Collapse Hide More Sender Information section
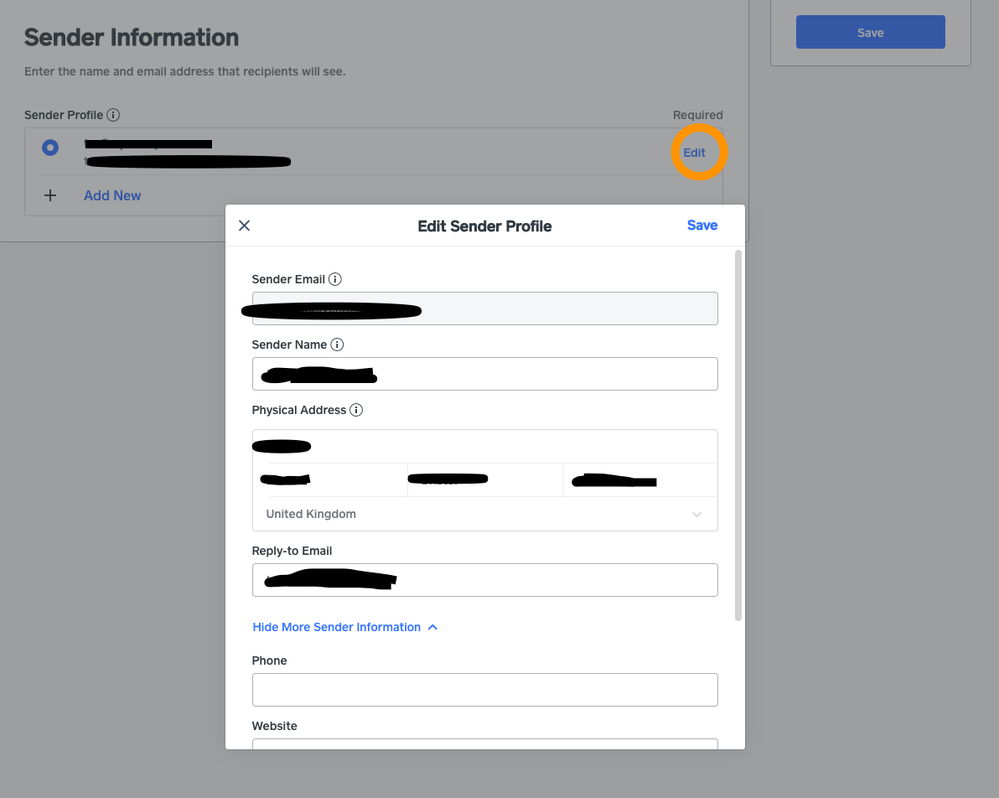 [x=345, y=627]
